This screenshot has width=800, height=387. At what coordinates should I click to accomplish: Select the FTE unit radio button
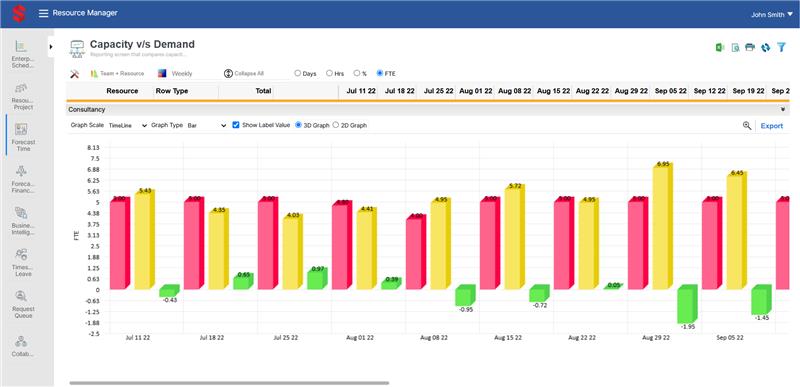pyautogui.click(x=379, y=73)
